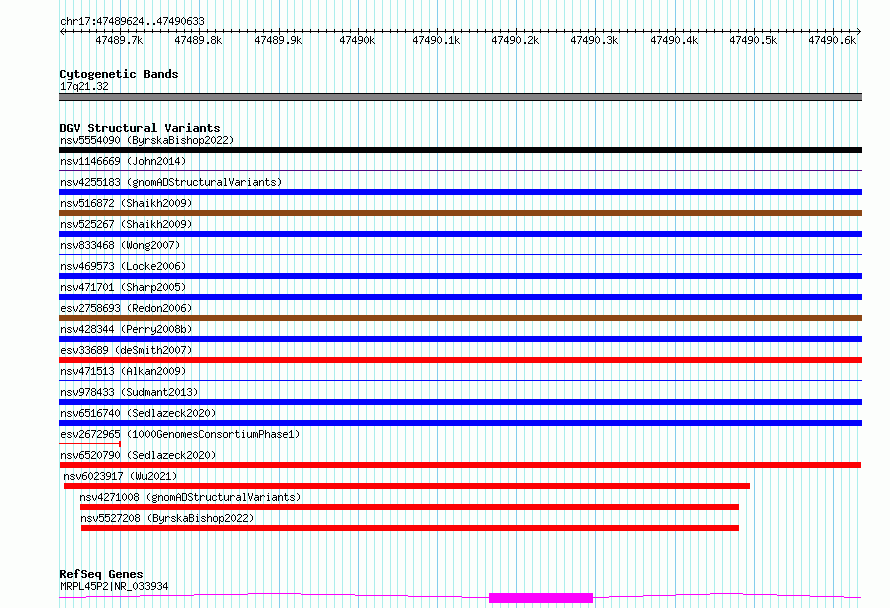Select the nsv469573 (Locke2006) variant label

[123, 266]
